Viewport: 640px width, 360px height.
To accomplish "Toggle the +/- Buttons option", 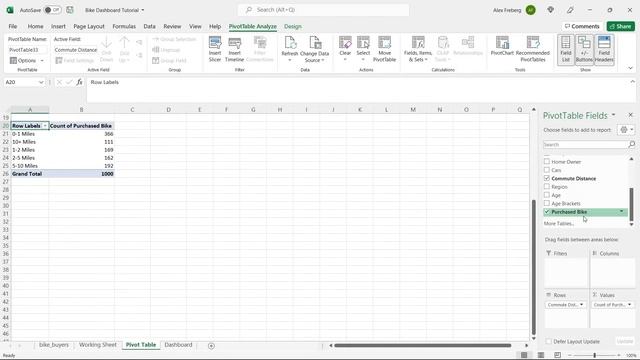I will (x=584, y=49).
